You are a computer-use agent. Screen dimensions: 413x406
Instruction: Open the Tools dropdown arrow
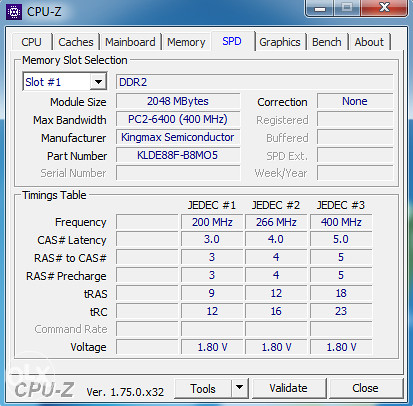239,388
